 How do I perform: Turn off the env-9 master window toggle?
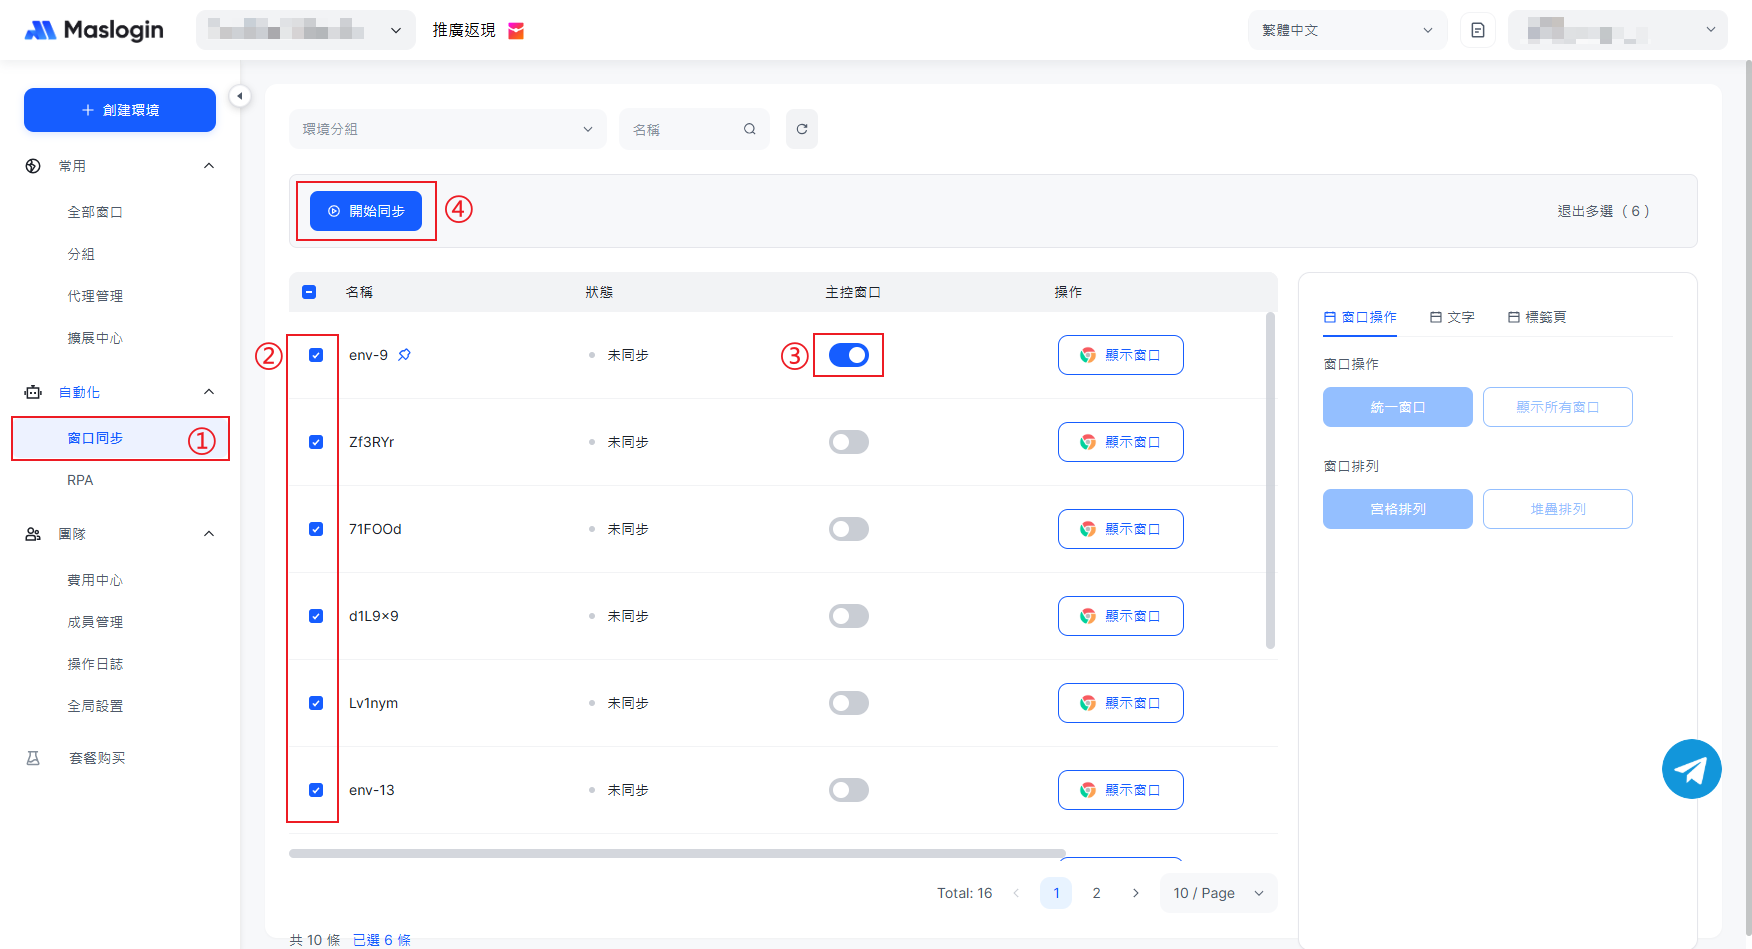(x=848, y=355)
